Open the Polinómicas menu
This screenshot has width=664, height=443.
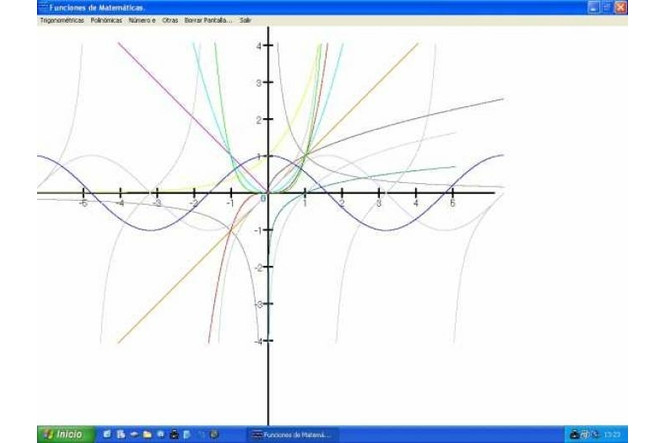(x=105, y=20)
